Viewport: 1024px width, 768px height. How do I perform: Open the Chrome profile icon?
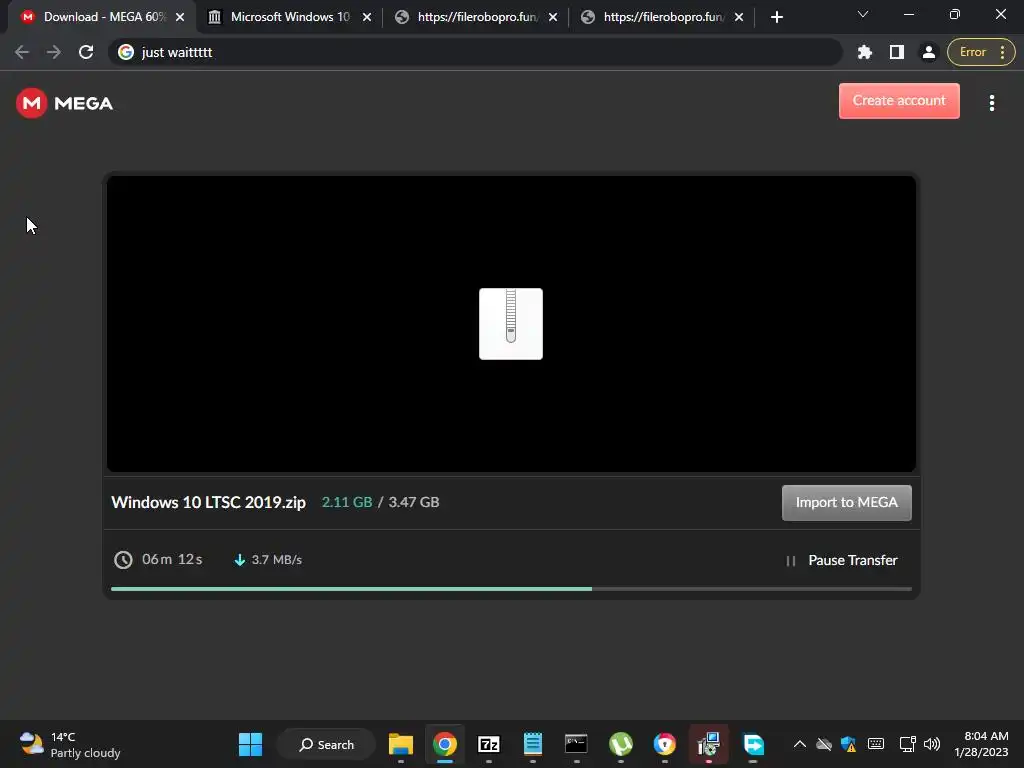click(x=928, y=52)
